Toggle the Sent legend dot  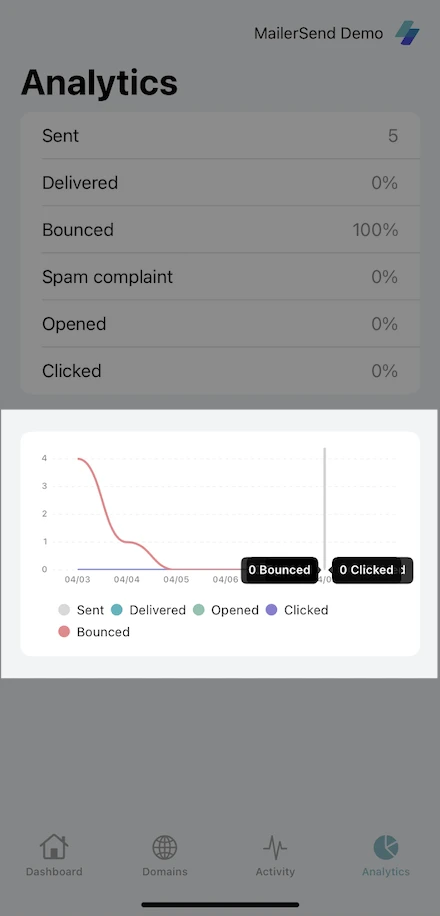pos(64,610)
